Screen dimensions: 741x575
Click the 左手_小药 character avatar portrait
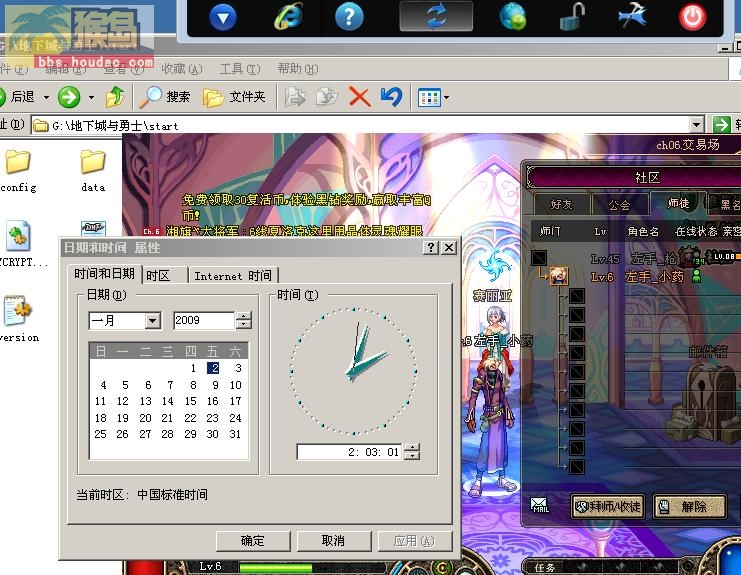pos(559,276)
